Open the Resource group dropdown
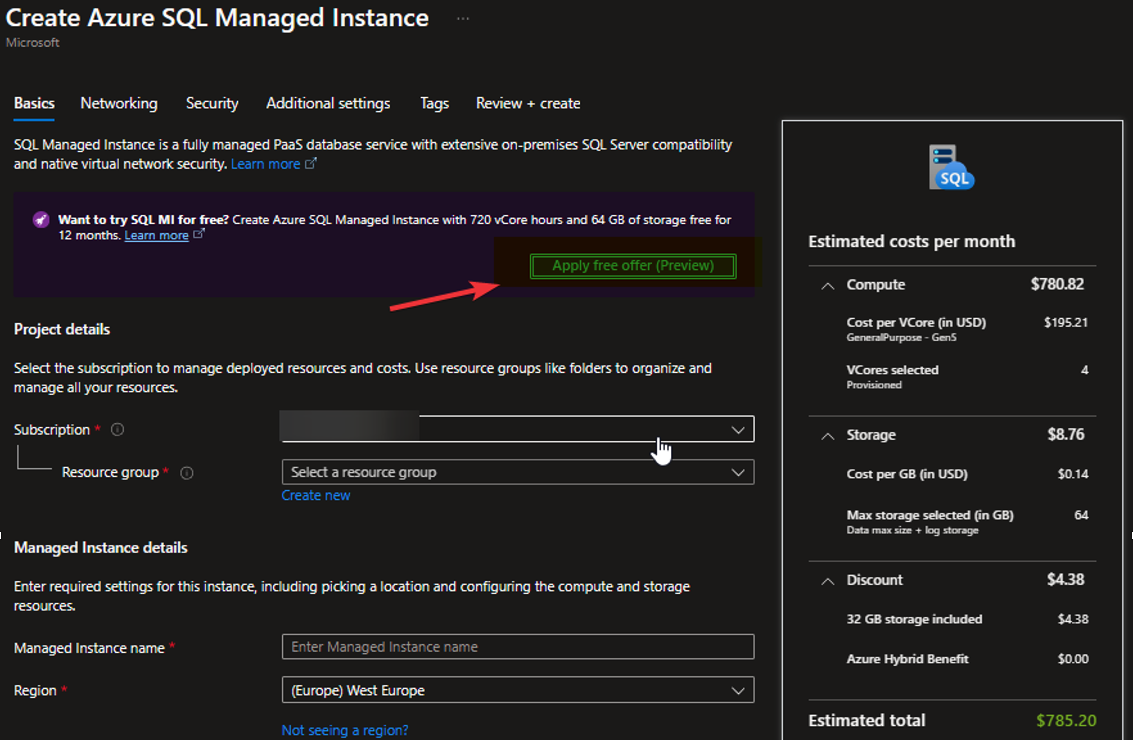Image resolution: width=1133 pixels, height=740 pixels. 518,472
